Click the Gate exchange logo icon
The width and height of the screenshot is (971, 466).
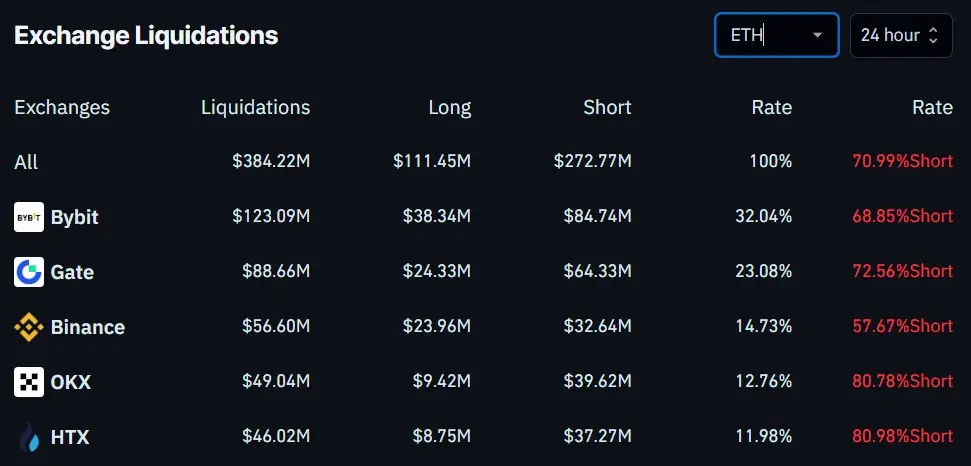(x=29, y=272)
